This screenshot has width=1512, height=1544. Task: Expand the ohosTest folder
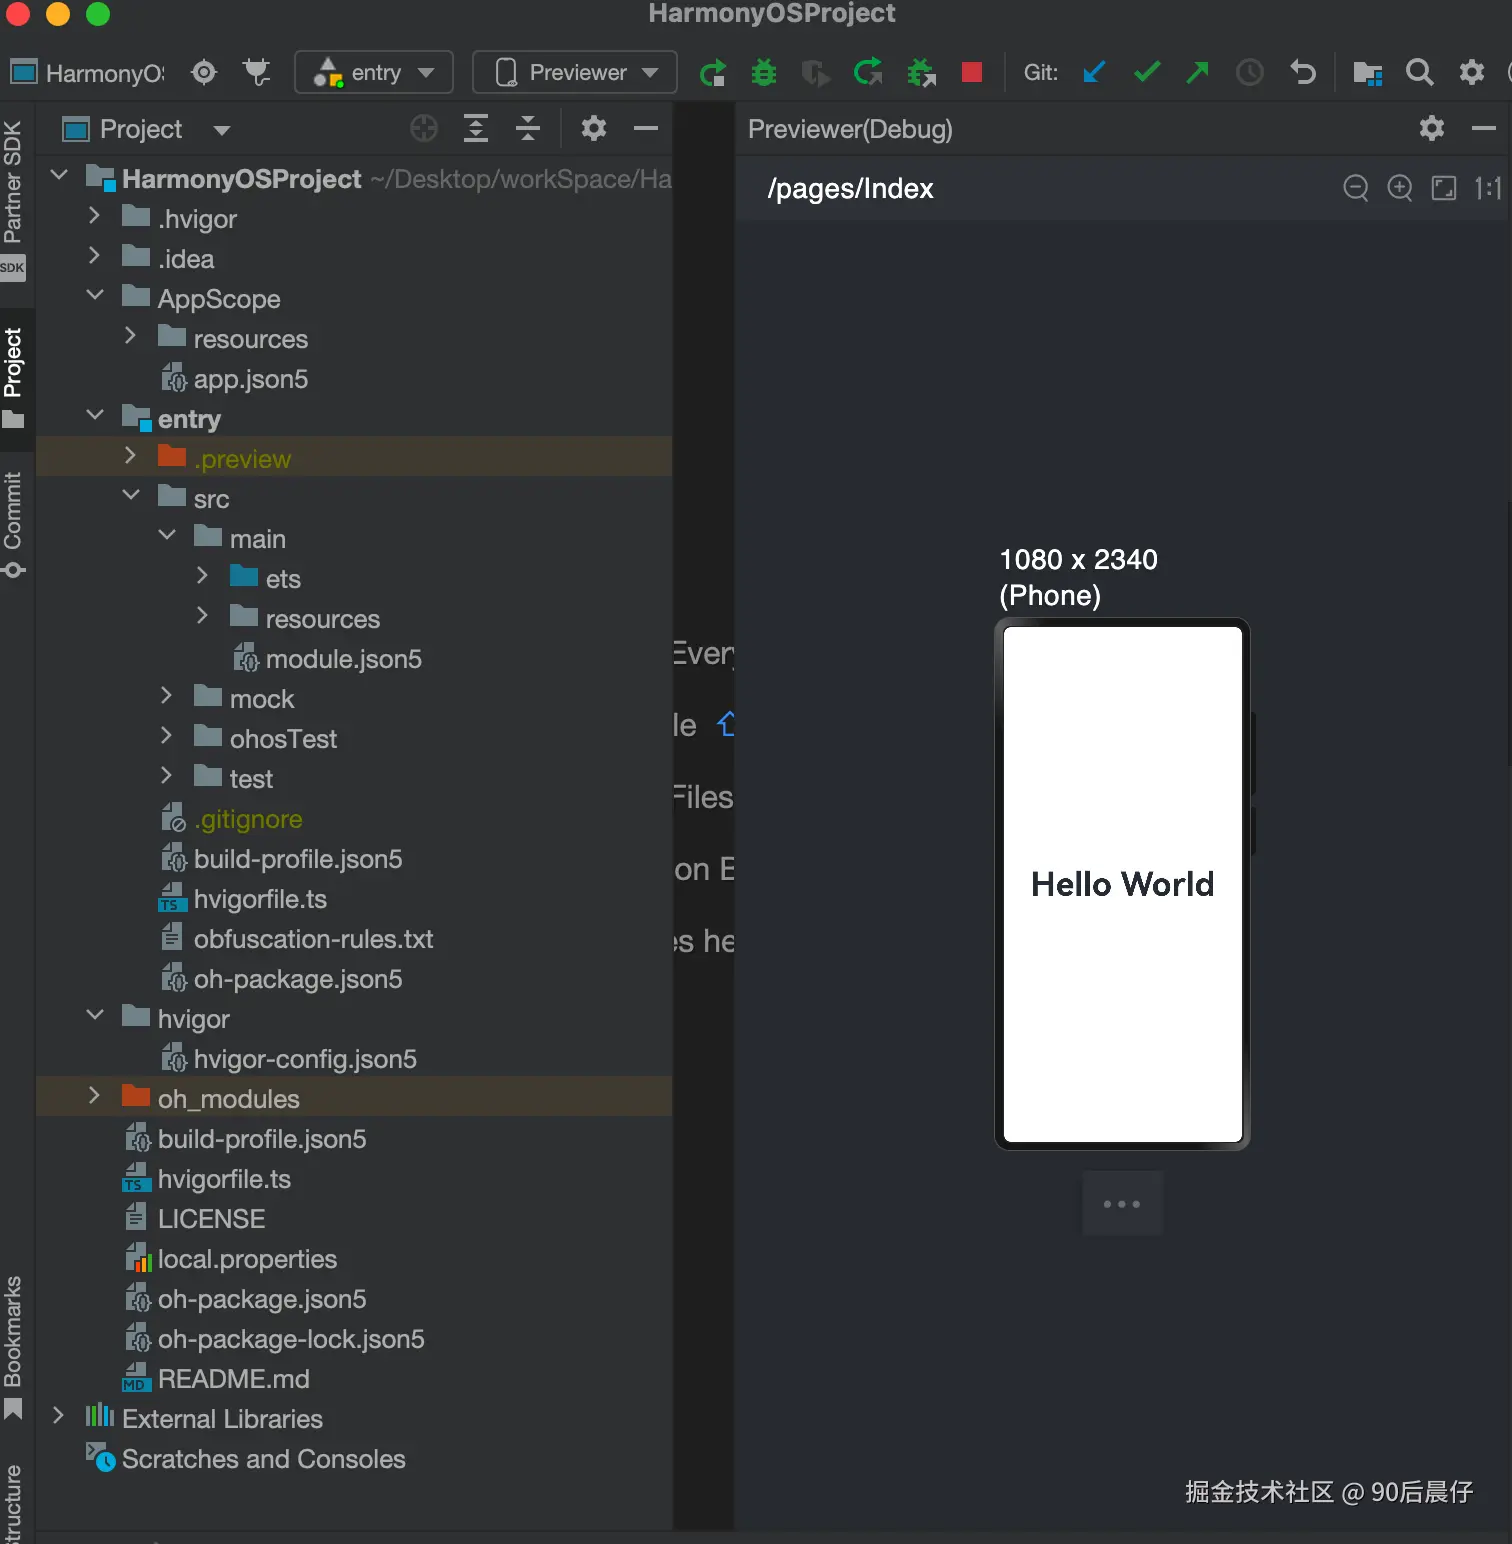(166, 736)
